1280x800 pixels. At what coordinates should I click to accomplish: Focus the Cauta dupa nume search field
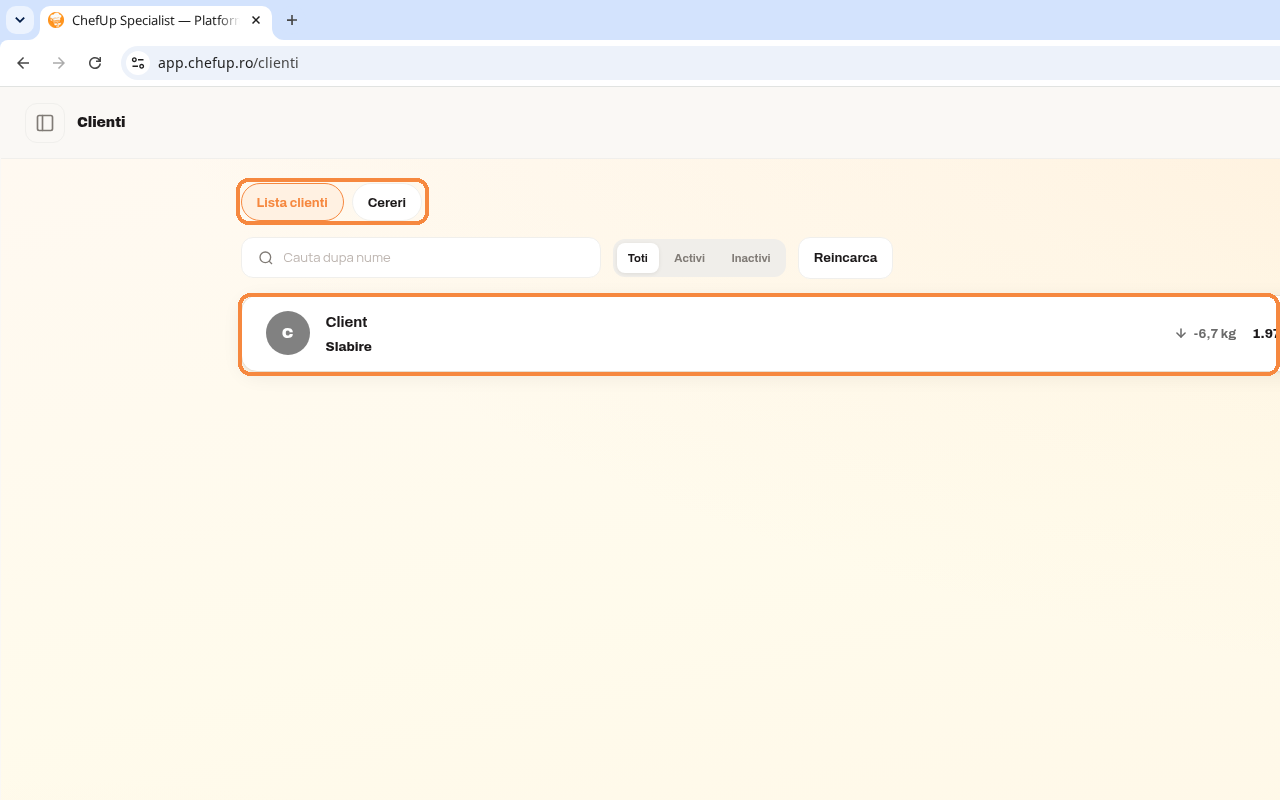(421, 258)
